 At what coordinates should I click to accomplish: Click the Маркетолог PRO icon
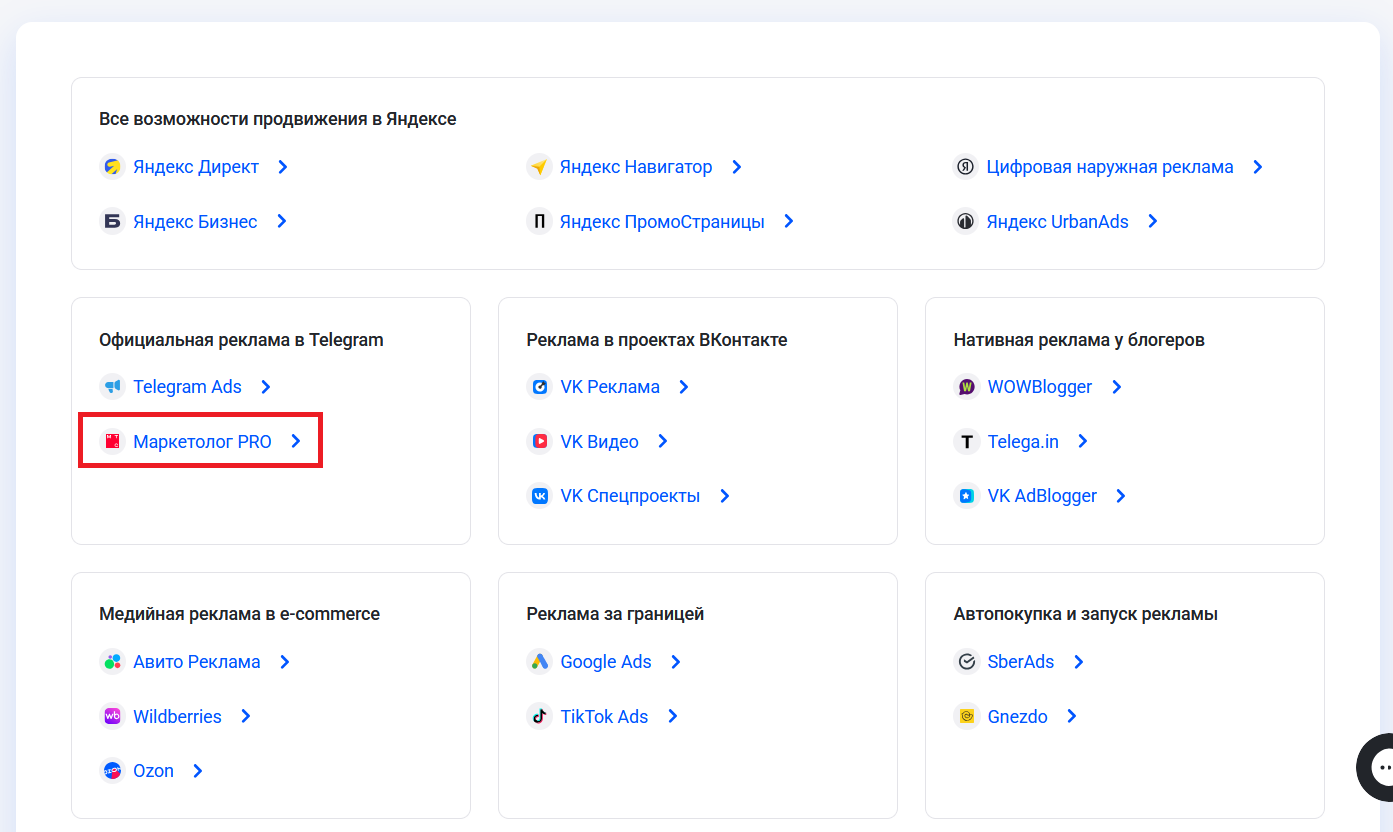tap(112, 441)
